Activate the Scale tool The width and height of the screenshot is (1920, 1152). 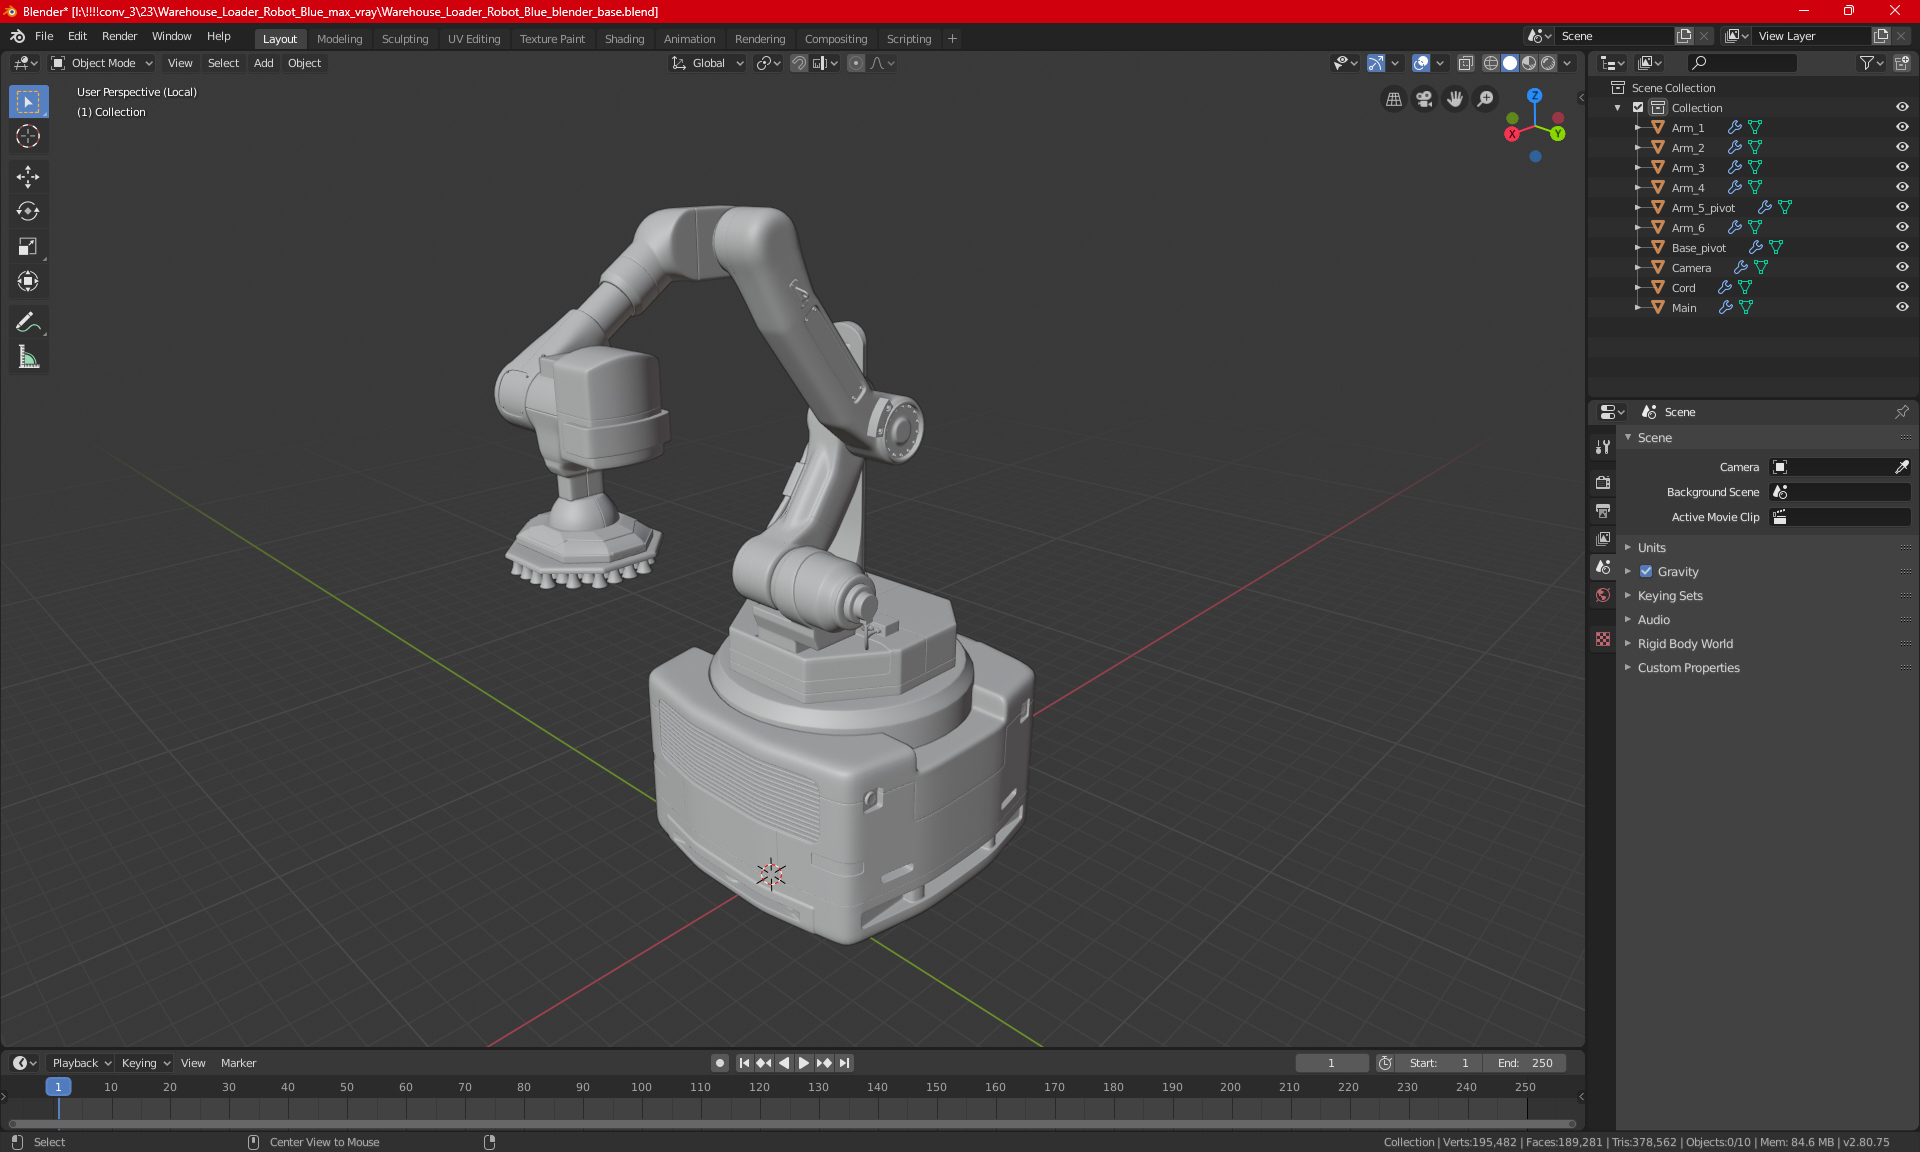tap(28, 247)
